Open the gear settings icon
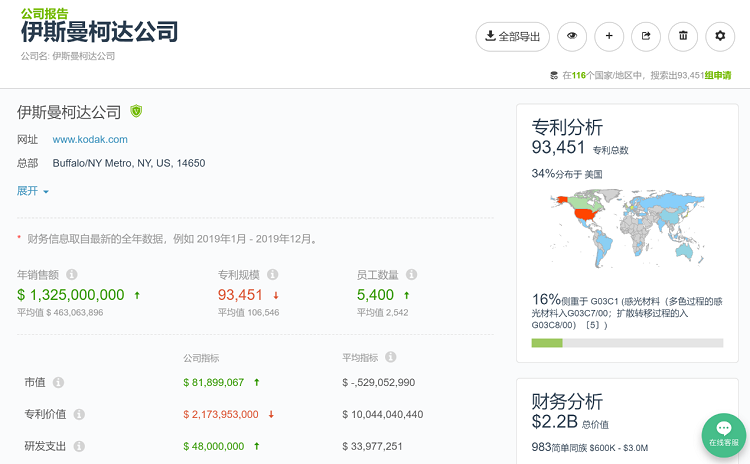750x464 pixels. 720,37
